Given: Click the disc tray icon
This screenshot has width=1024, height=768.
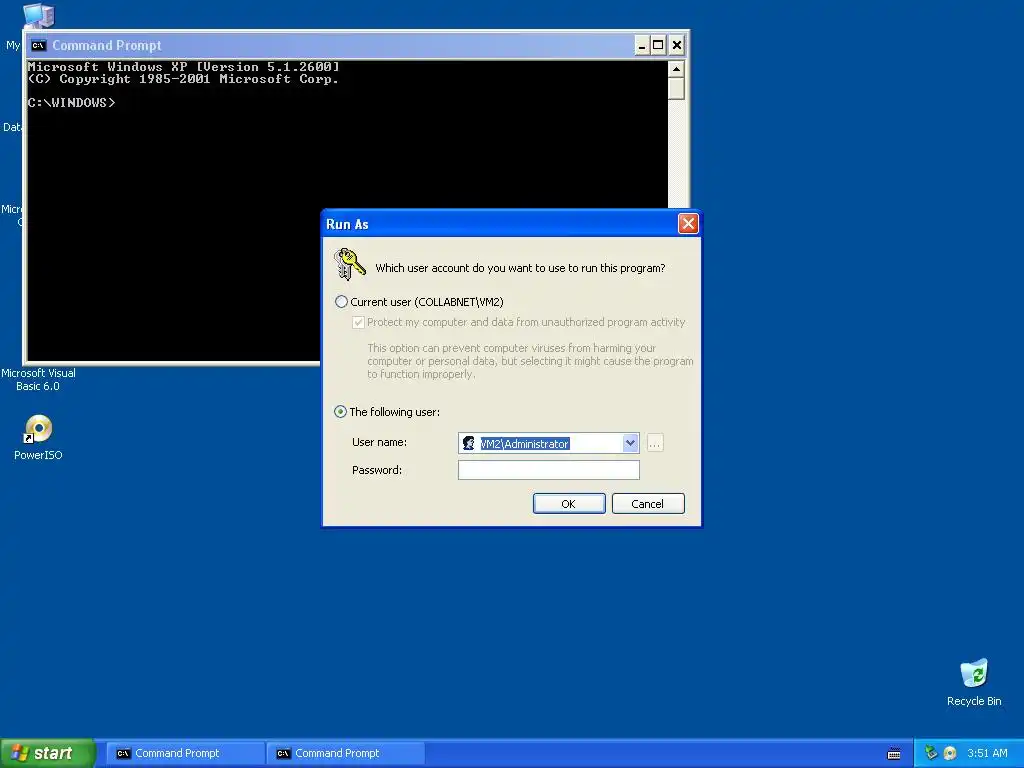Looking at the screenshot, I should [x=950, y=753].
